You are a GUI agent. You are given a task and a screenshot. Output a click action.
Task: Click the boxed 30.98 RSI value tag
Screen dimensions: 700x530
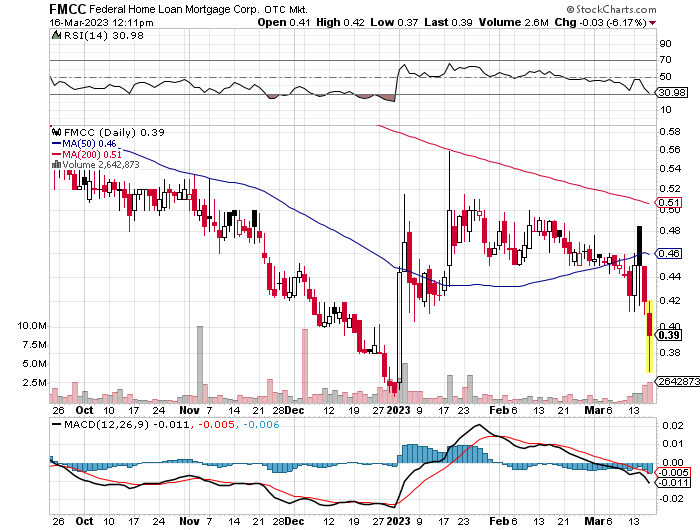672,92
